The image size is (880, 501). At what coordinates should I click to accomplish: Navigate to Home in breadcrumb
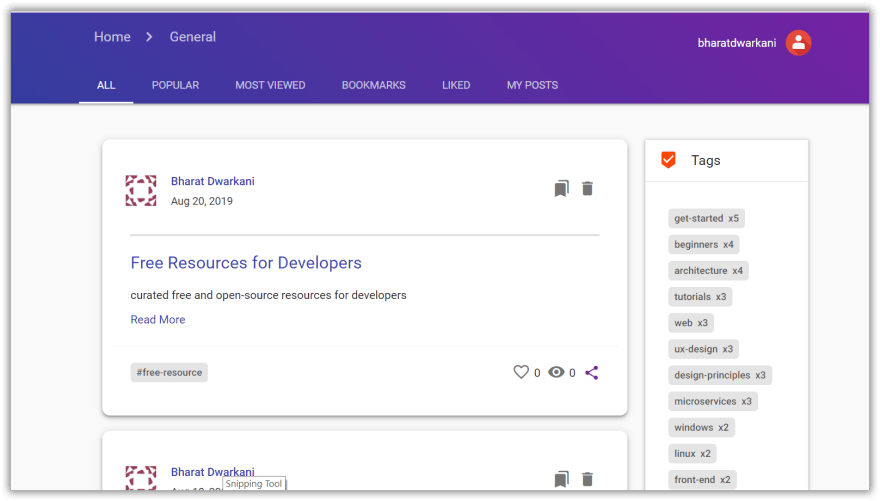[112, 37]
